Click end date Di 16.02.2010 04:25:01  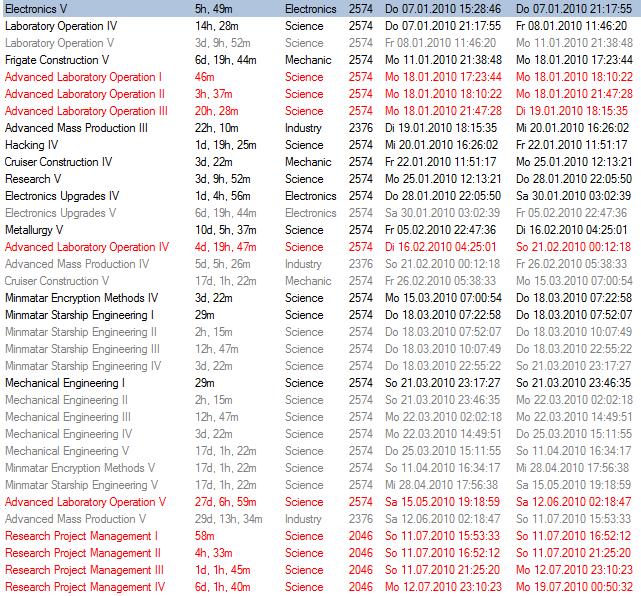pos(572,230)
